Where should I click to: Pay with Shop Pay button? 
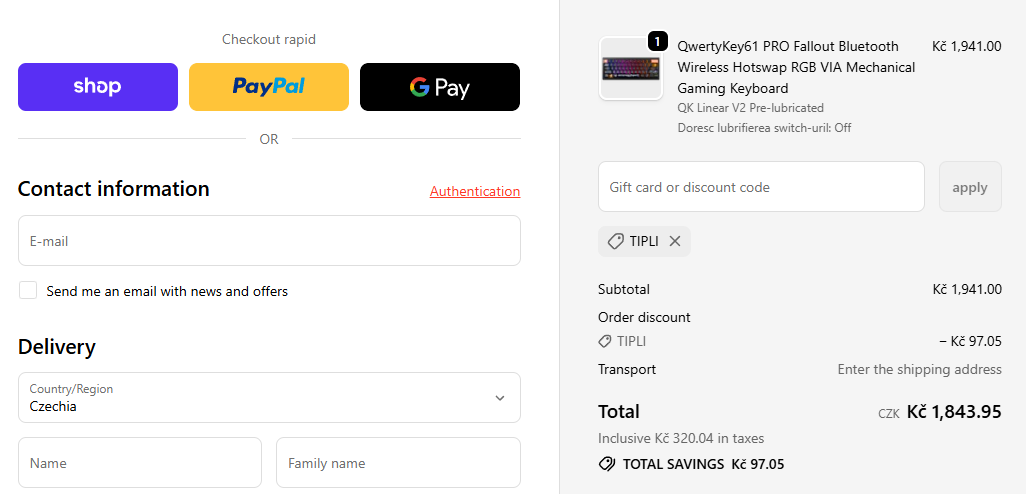(x=98, y=87)
